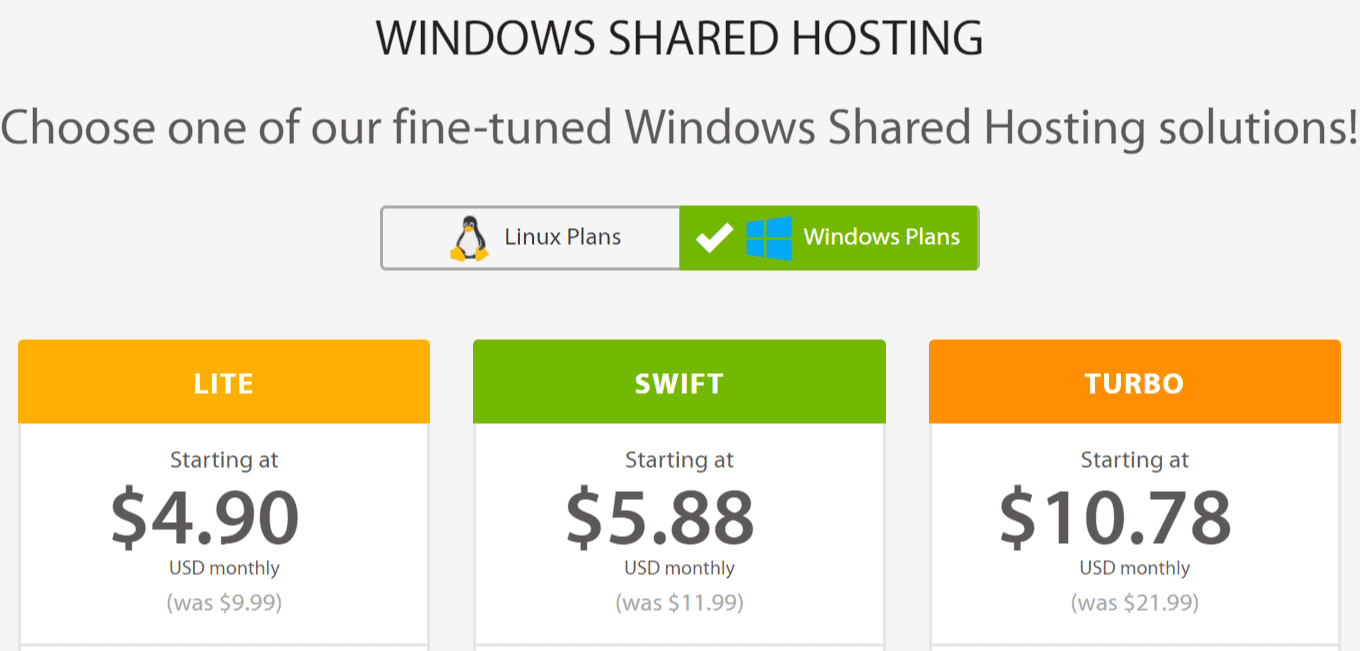Screen dimensions: 1360x651
Task: Click the fine-tuned solutions subtitle text
Action: click(679, 127)
